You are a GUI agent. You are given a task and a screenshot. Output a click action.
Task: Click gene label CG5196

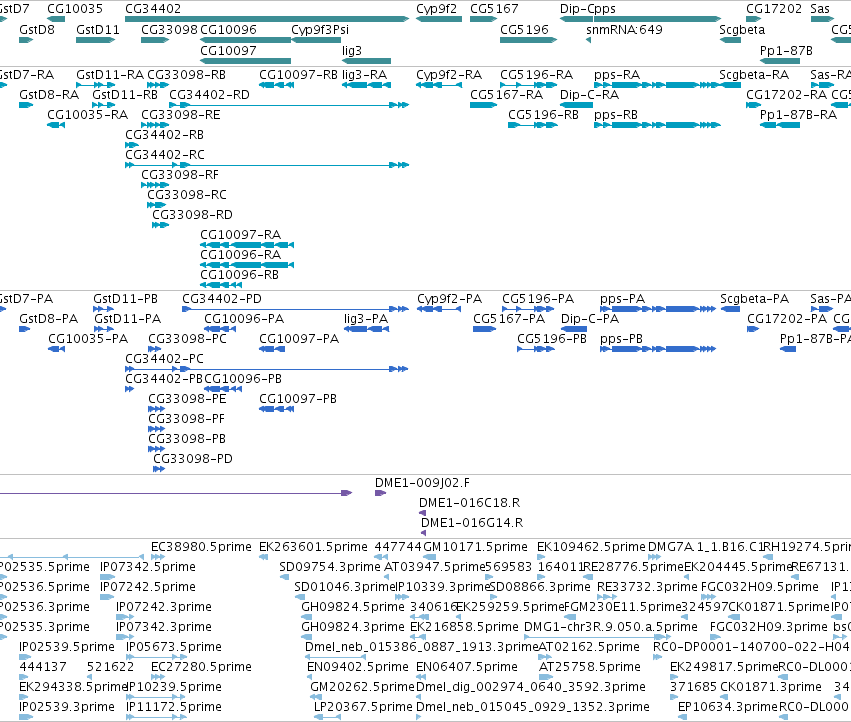[524, 29]
